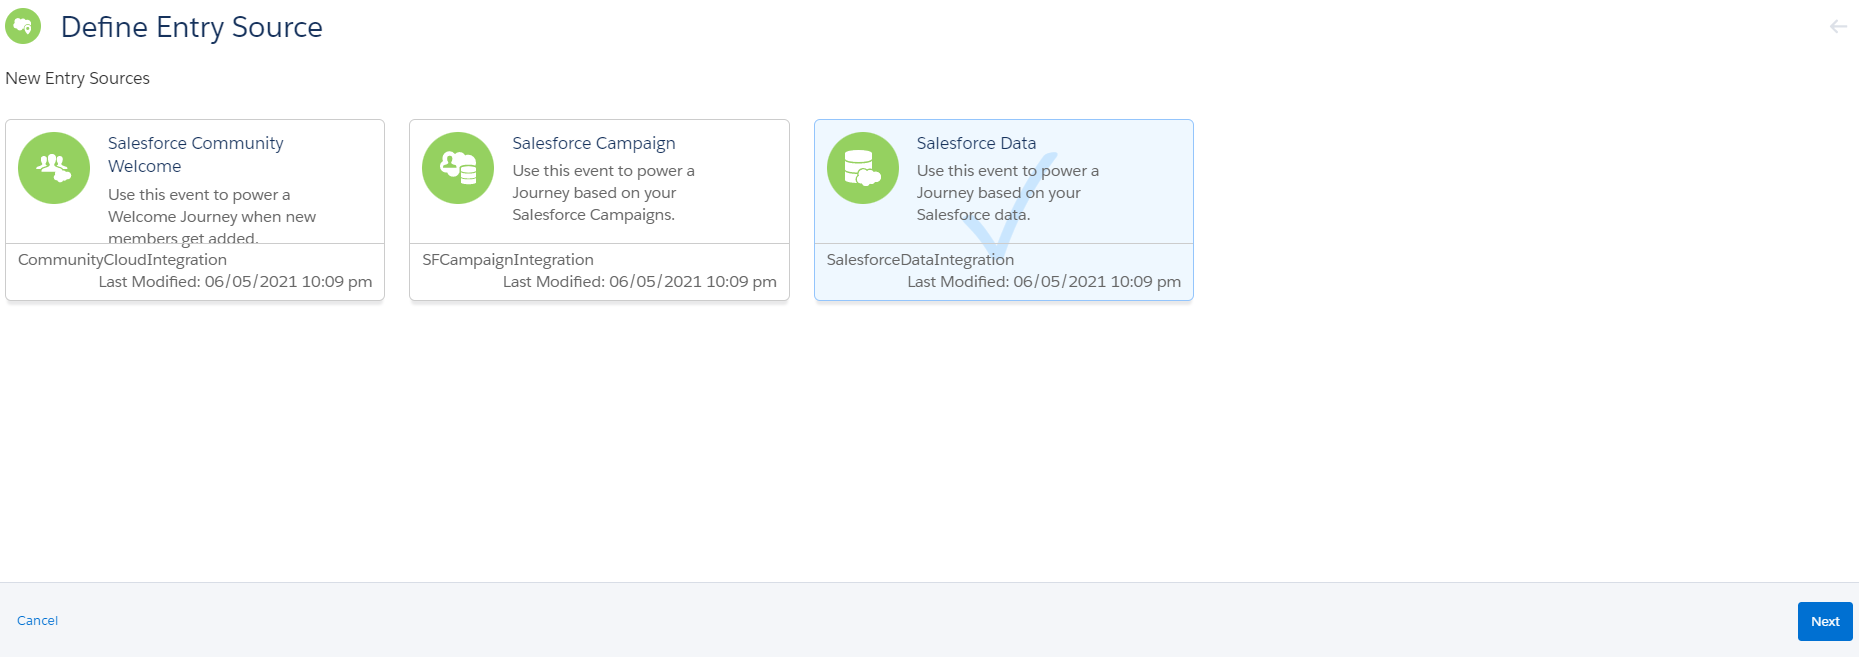Select the Salesforce Data title
Screen dimensions: 1859x657
pos(976,143)
